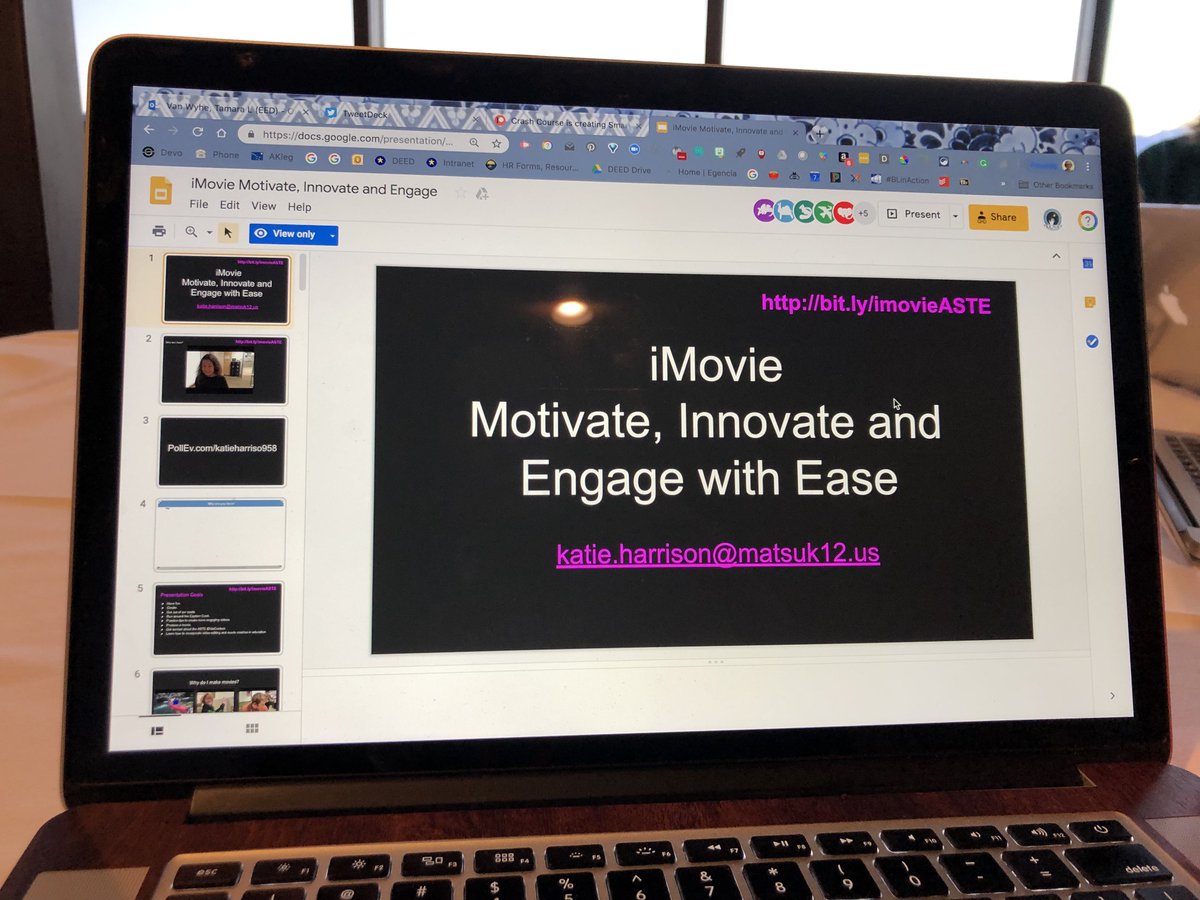1200x900 pixels.
Task: Click the print icon in the Slides toolbar
Action: [159, 231]
